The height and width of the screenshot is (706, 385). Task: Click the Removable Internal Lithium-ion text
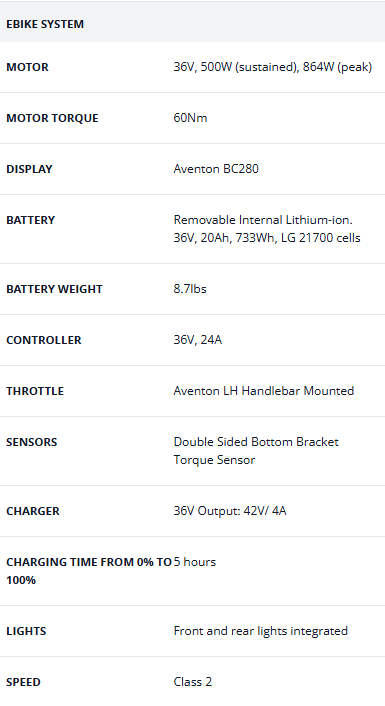[x=263, y=220]
